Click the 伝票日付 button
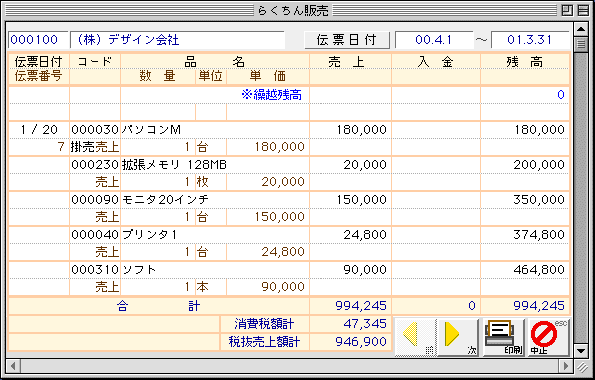Screen dimensions: 595x380 coord(347,40)
